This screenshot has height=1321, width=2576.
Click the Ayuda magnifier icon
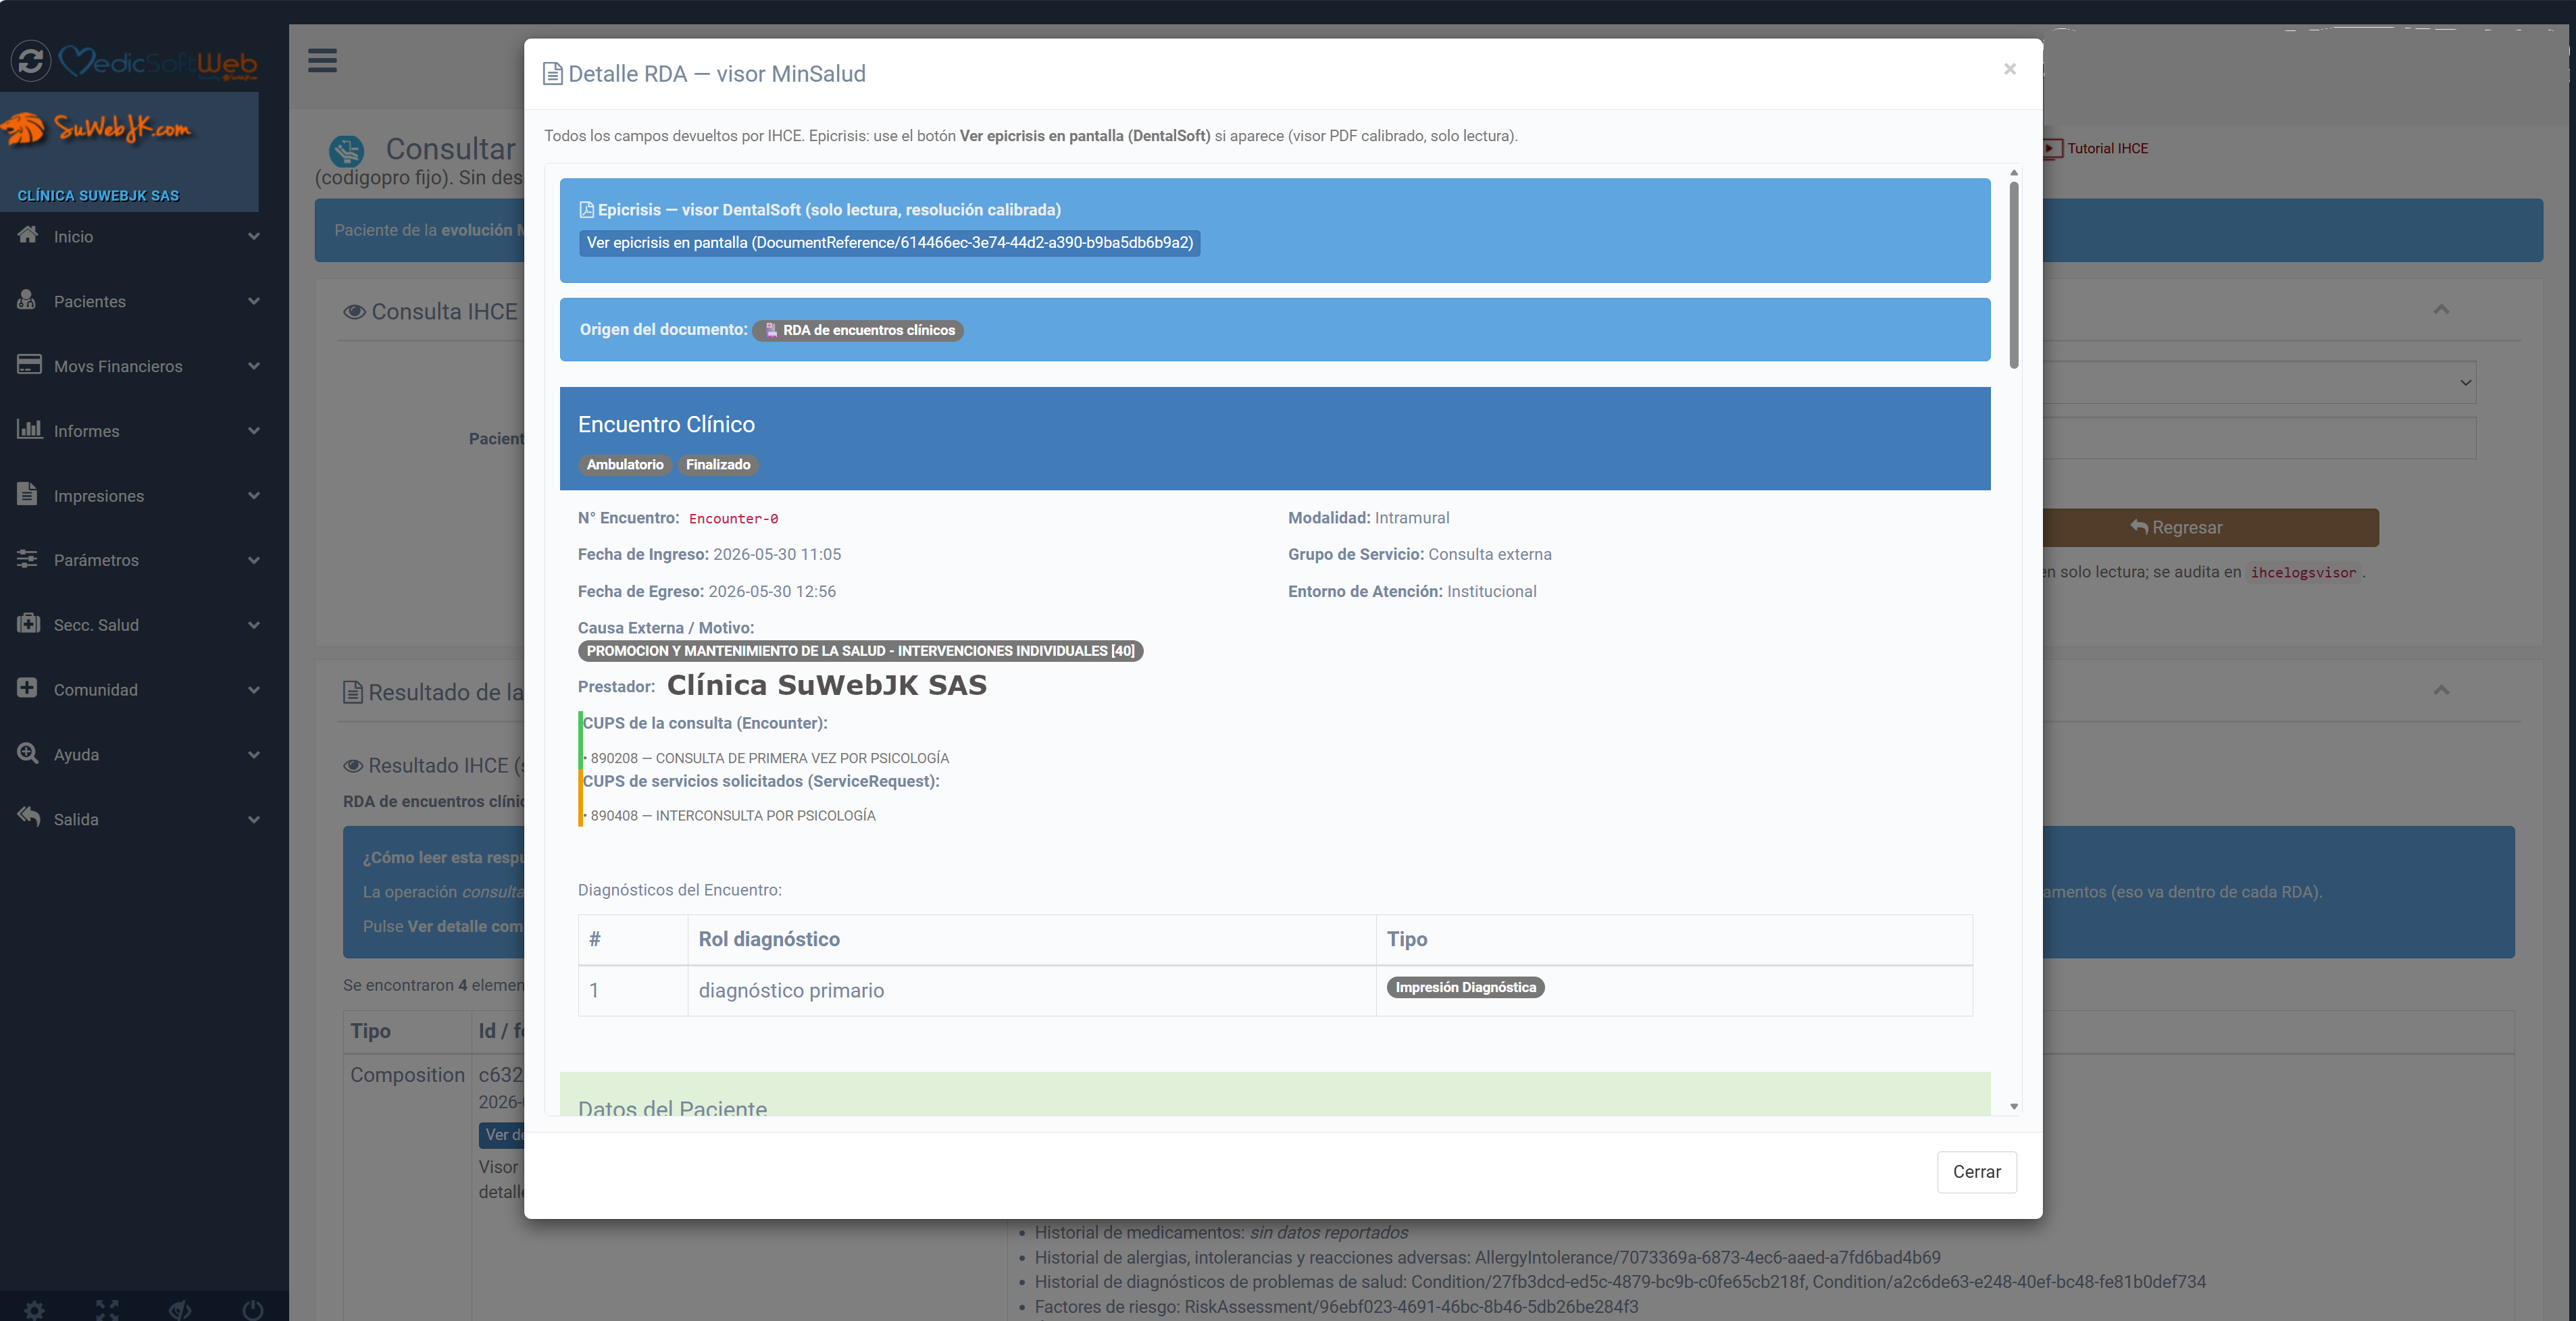pos(28,753)
